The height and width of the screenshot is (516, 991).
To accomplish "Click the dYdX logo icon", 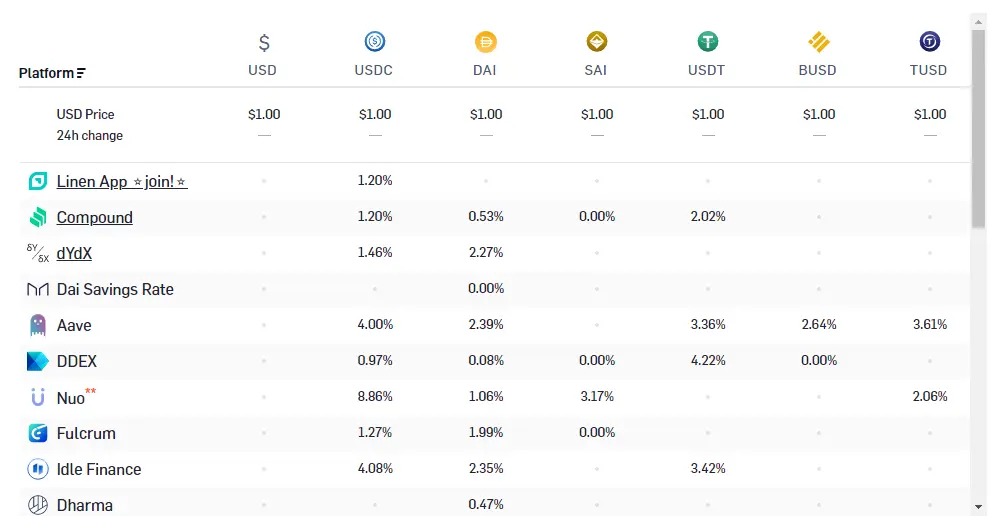I will click(38, 253).
